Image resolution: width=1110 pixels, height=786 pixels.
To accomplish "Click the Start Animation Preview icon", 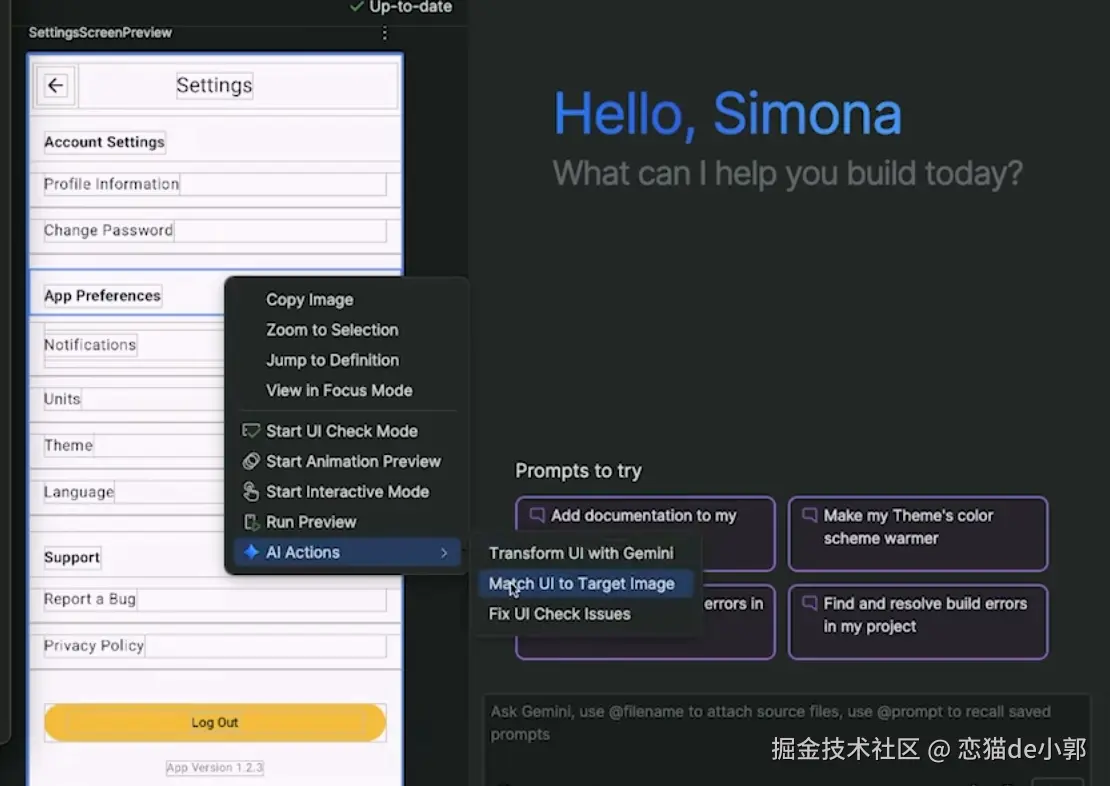I will pyautogui.click(x=251, y=462).
